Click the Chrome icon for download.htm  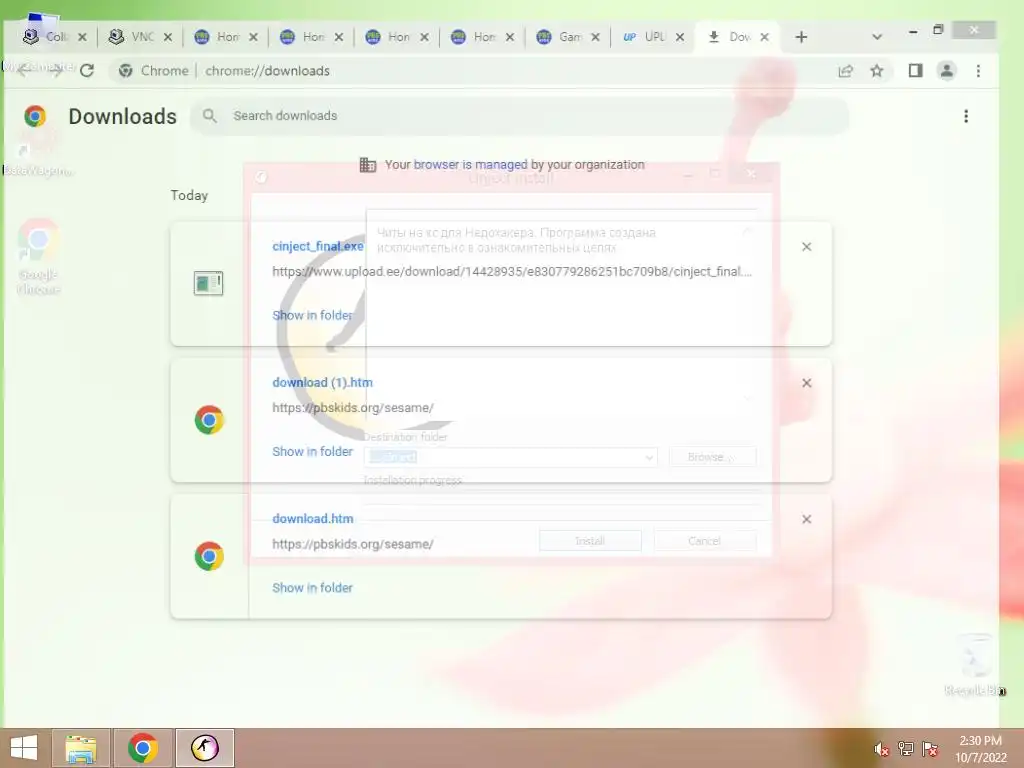[x=209, y=556]
